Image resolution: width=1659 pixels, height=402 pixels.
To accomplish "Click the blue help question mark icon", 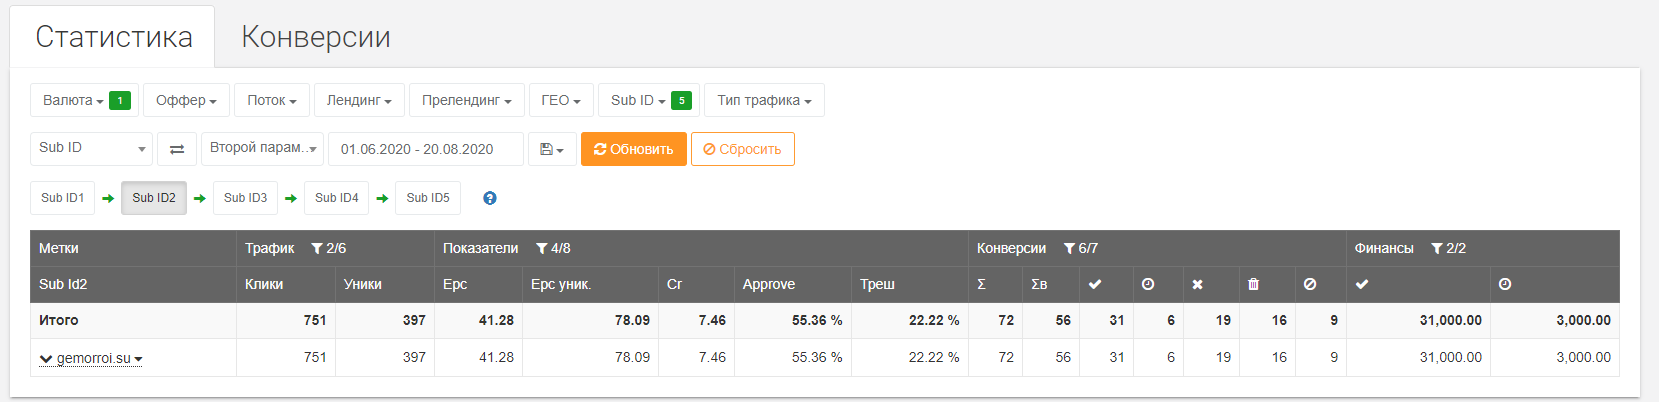I will (x=490, y=198).
